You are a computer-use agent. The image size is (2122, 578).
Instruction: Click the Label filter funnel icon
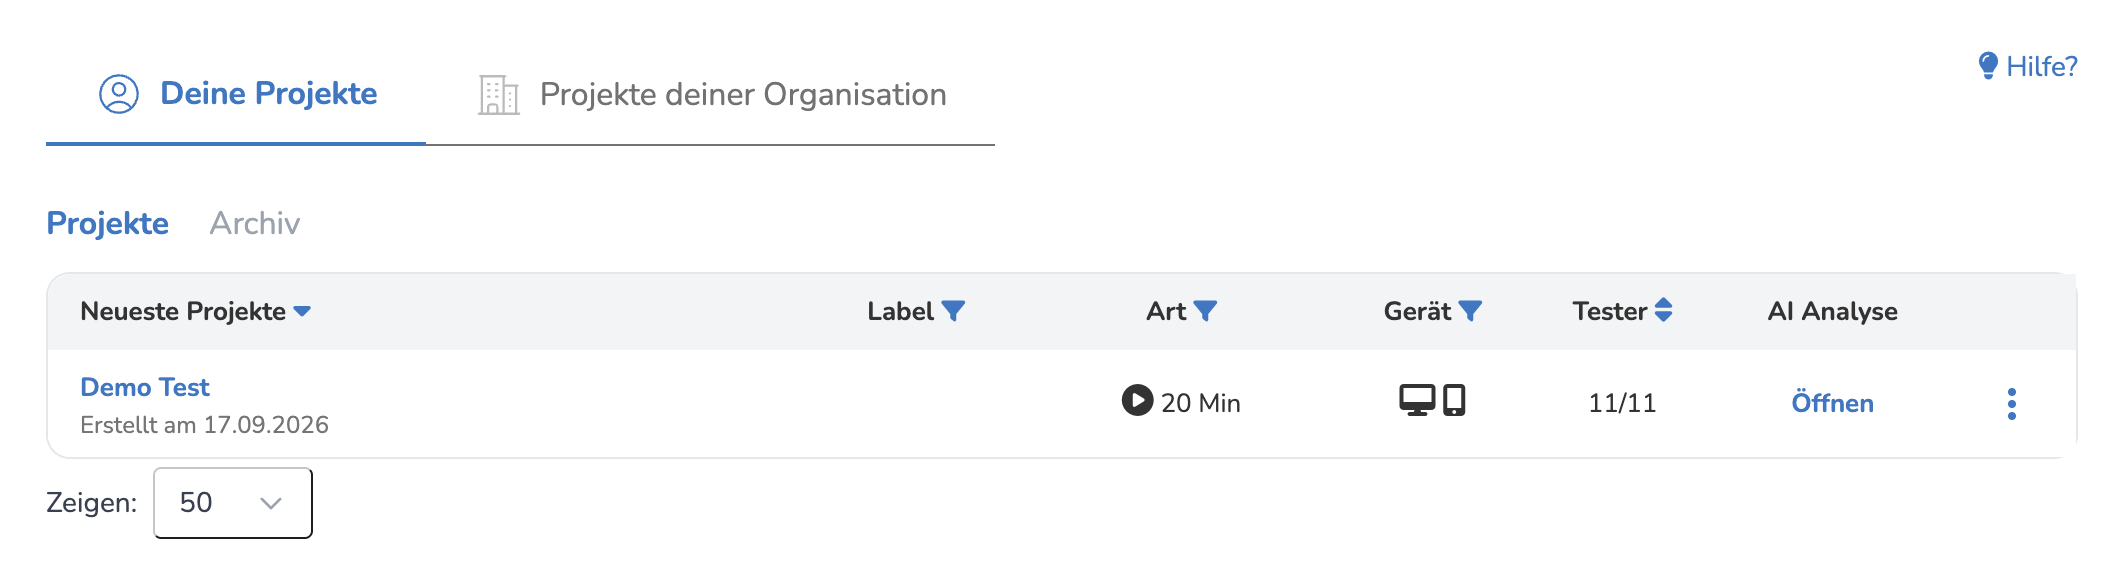click(x=953, y=311)
